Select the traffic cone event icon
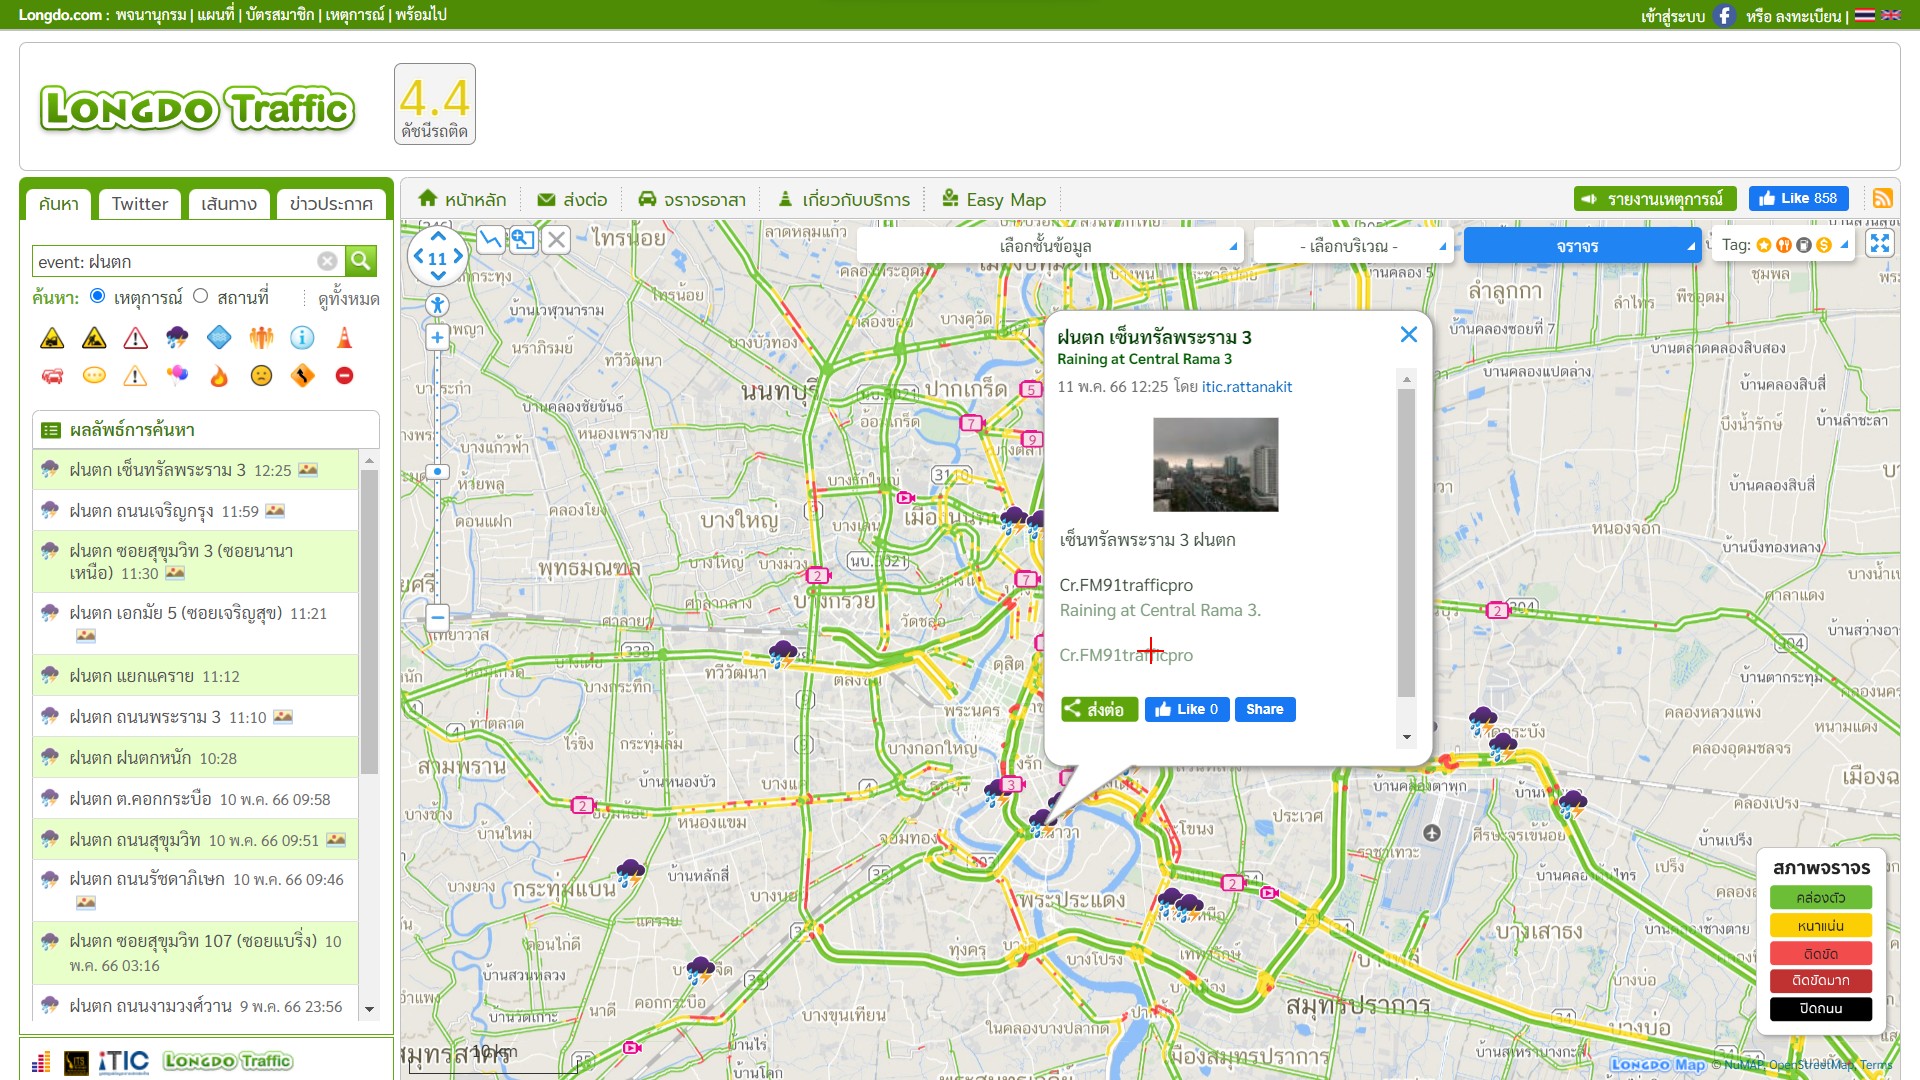This screenshot has width=1920, height=1080. 344,338
